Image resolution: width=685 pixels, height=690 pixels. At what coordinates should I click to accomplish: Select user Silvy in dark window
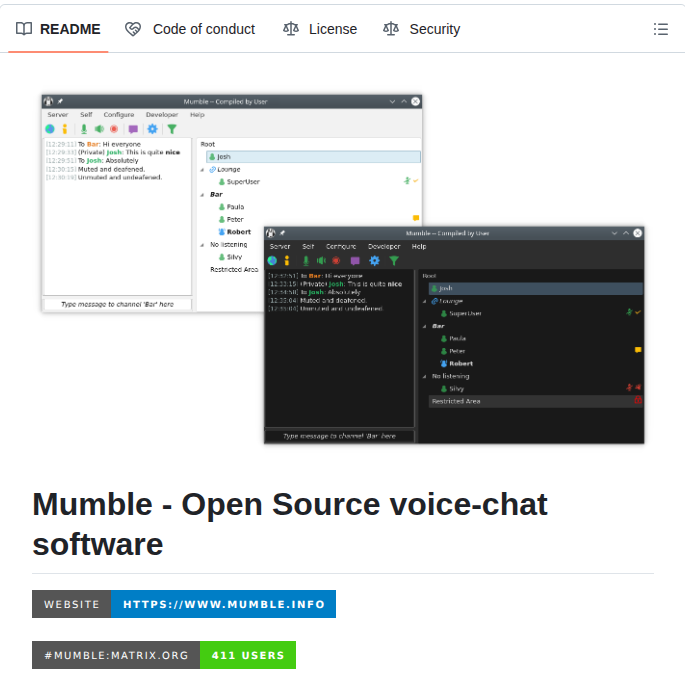tap(453, 389)
